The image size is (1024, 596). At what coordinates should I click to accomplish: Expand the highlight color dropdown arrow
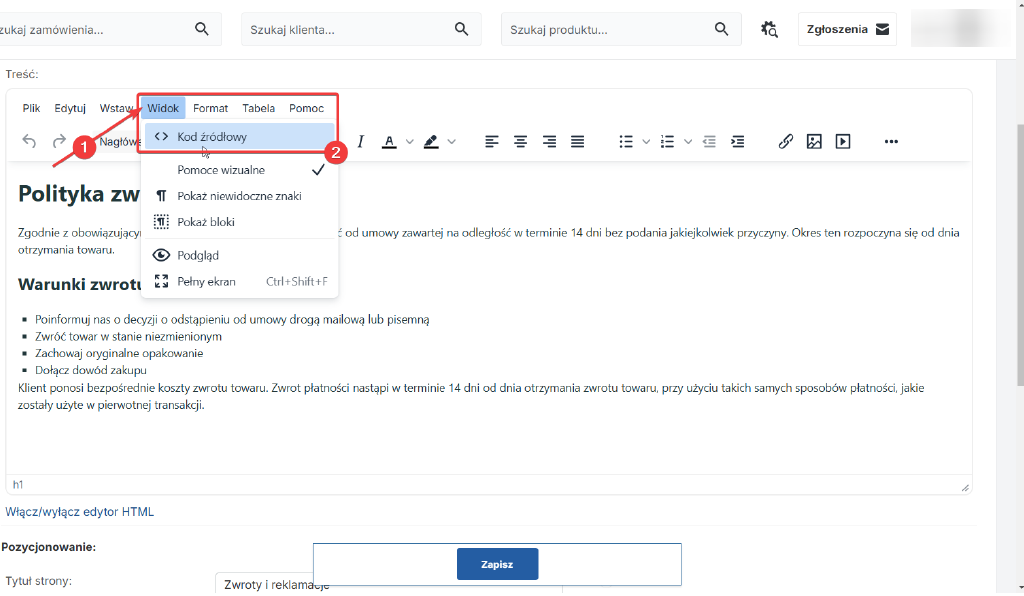(x=451, y=142)
